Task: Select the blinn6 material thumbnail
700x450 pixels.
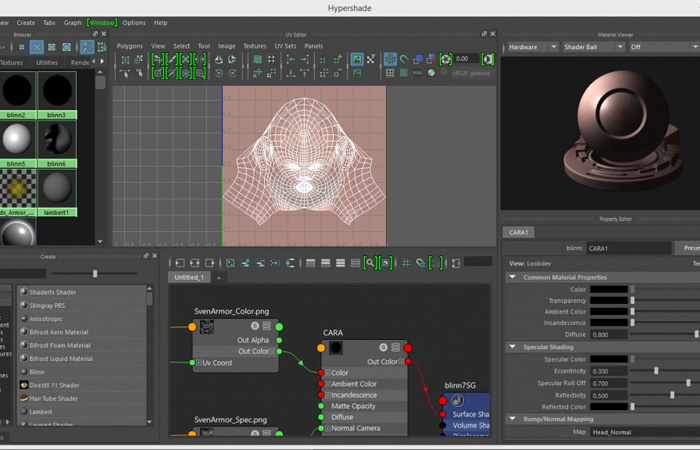Action: (57, 144)
